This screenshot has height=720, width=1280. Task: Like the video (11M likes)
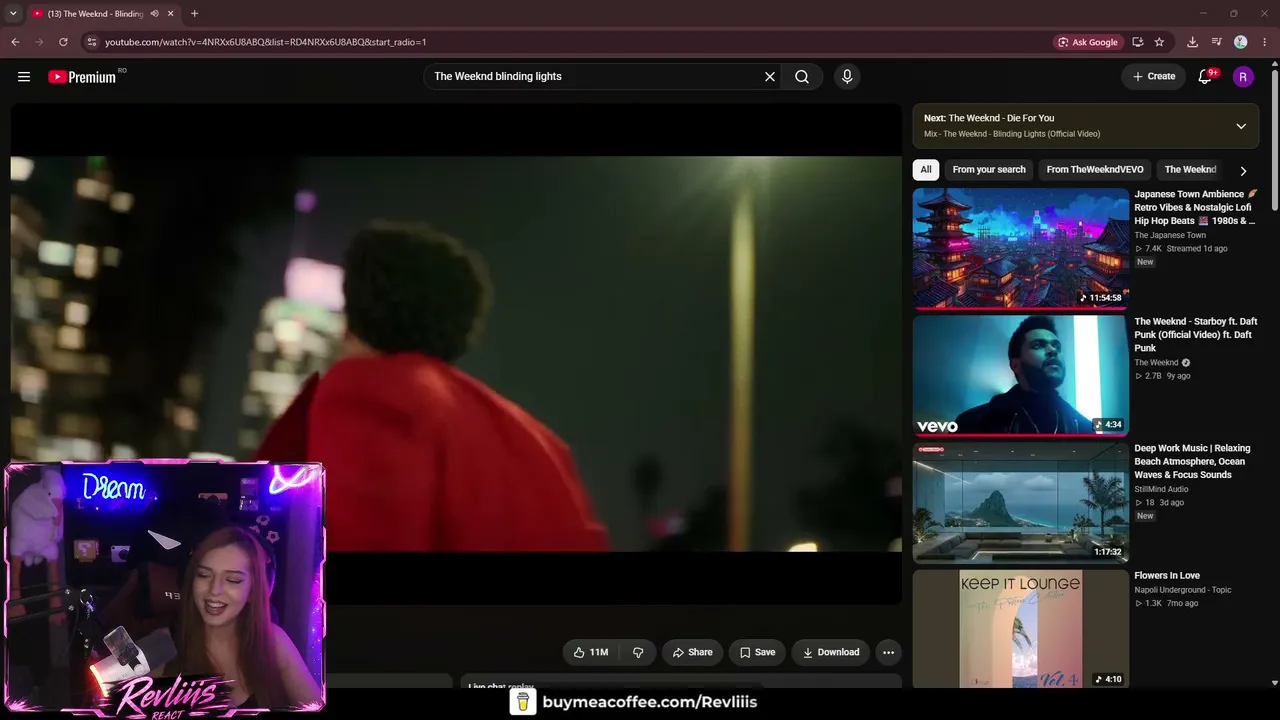591,652
